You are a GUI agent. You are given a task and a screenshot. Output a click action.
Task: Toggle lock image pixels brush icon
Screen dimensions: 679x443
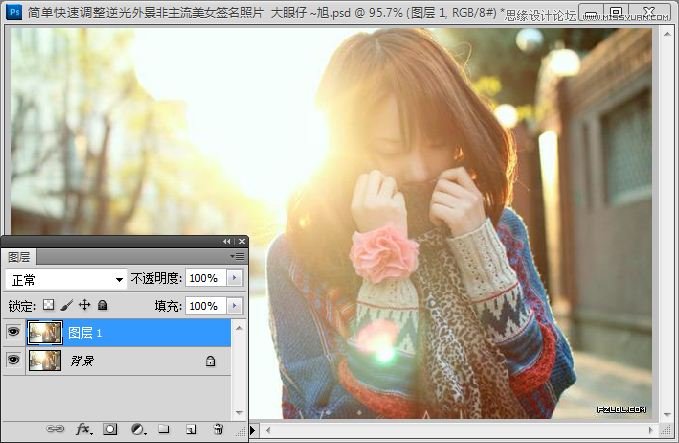tap(66, 305)
